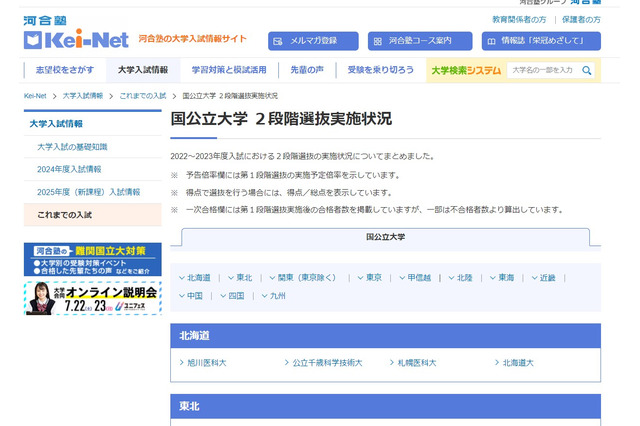Jump to 関東（東京除く） region anchor
This screenshot has height=426, width=640.
[302, 278]
